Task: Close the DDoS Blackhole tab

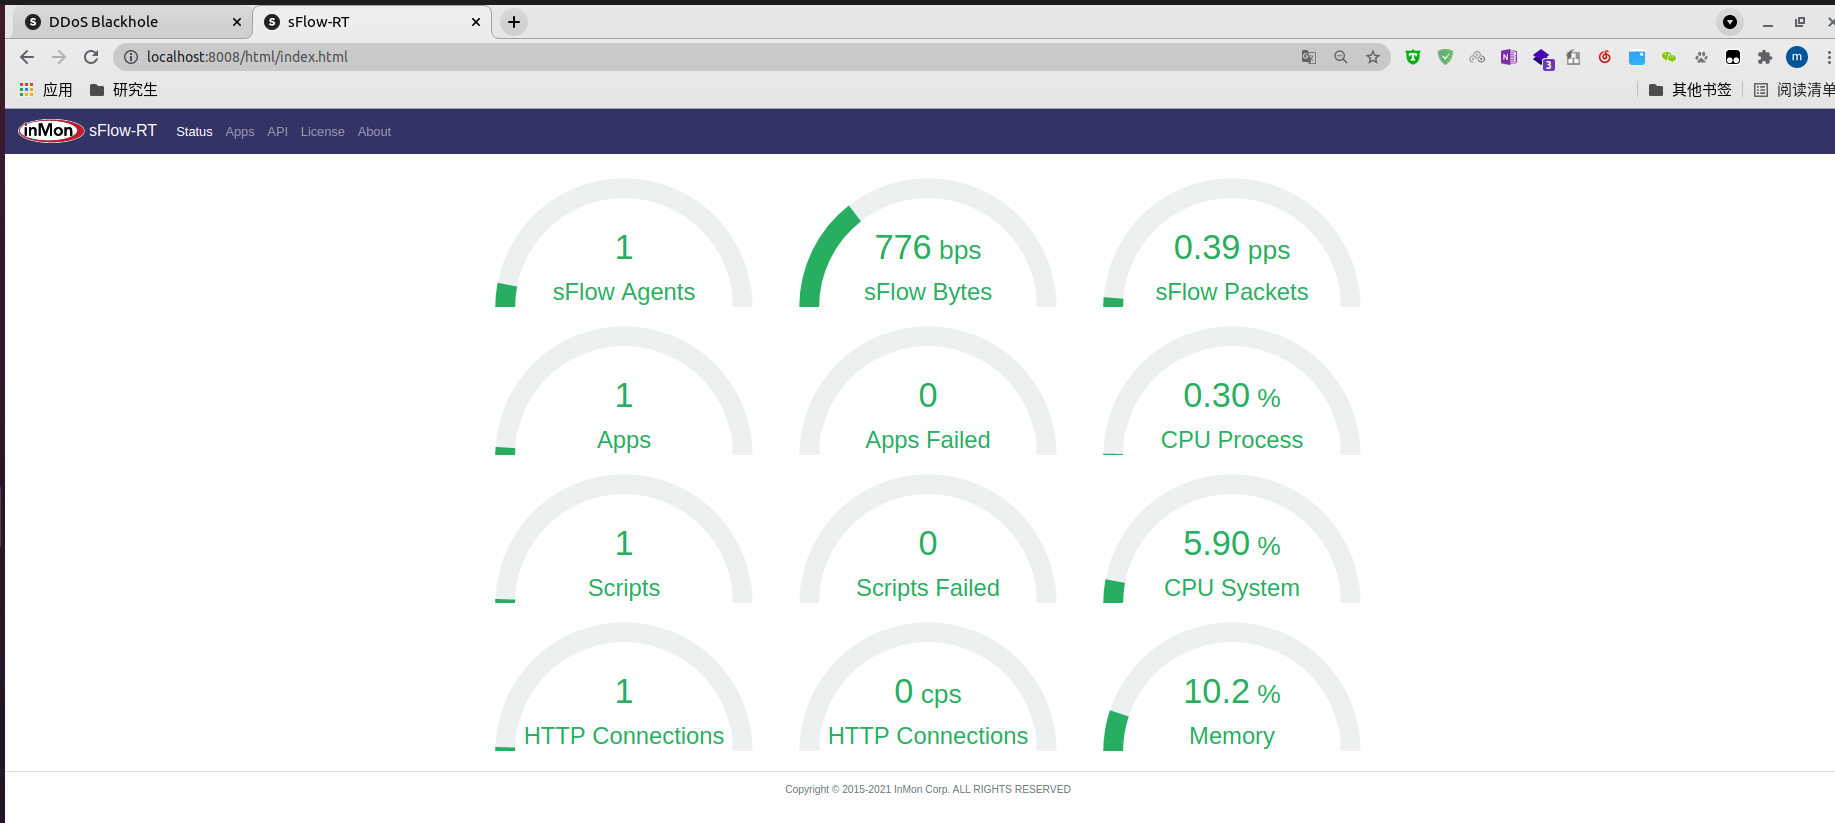Action: [x=237, y=22]
